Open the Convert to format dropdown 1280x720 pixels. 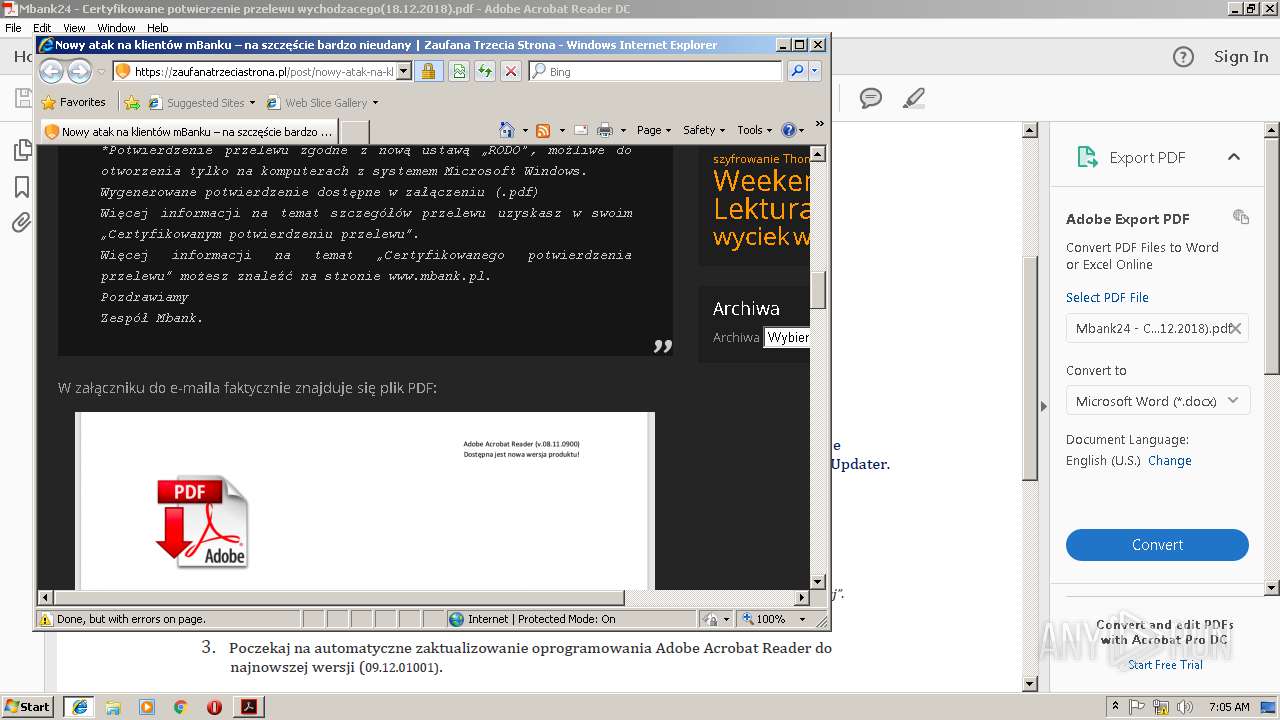click(x=1157, y=401)
